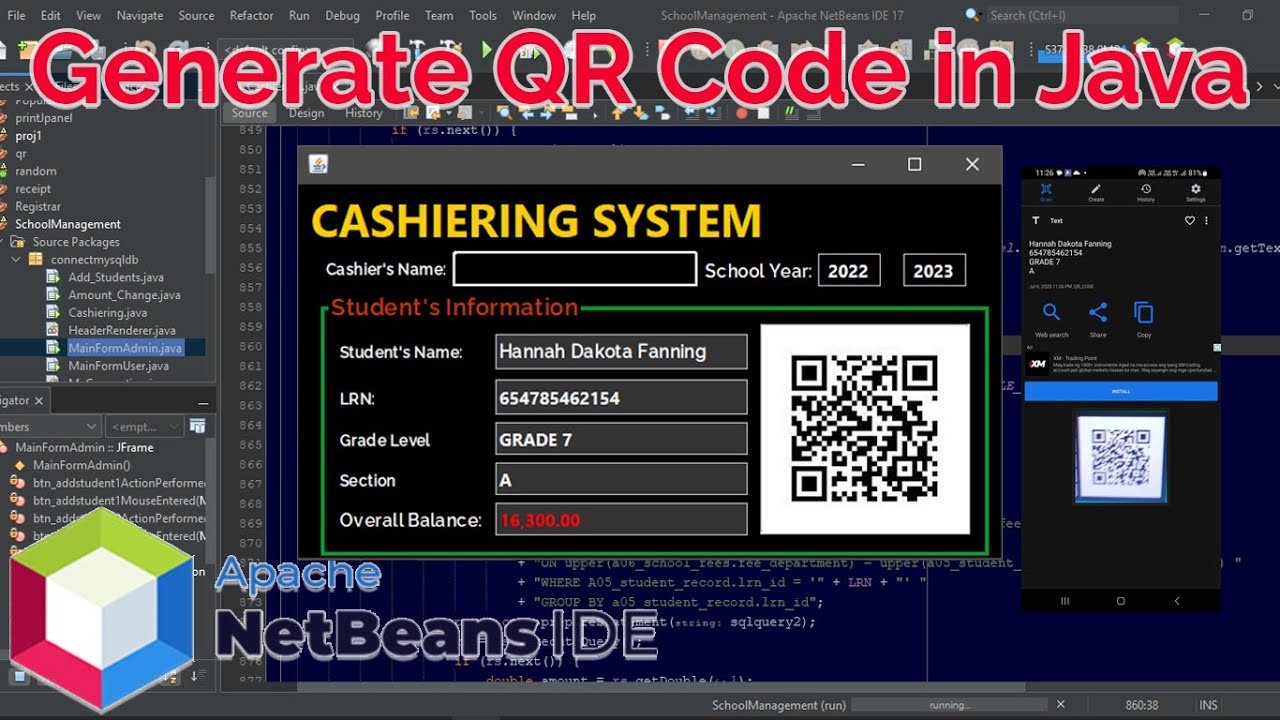
Task: Click the Overall Balance 16,300.00 field
Action: 621,520
